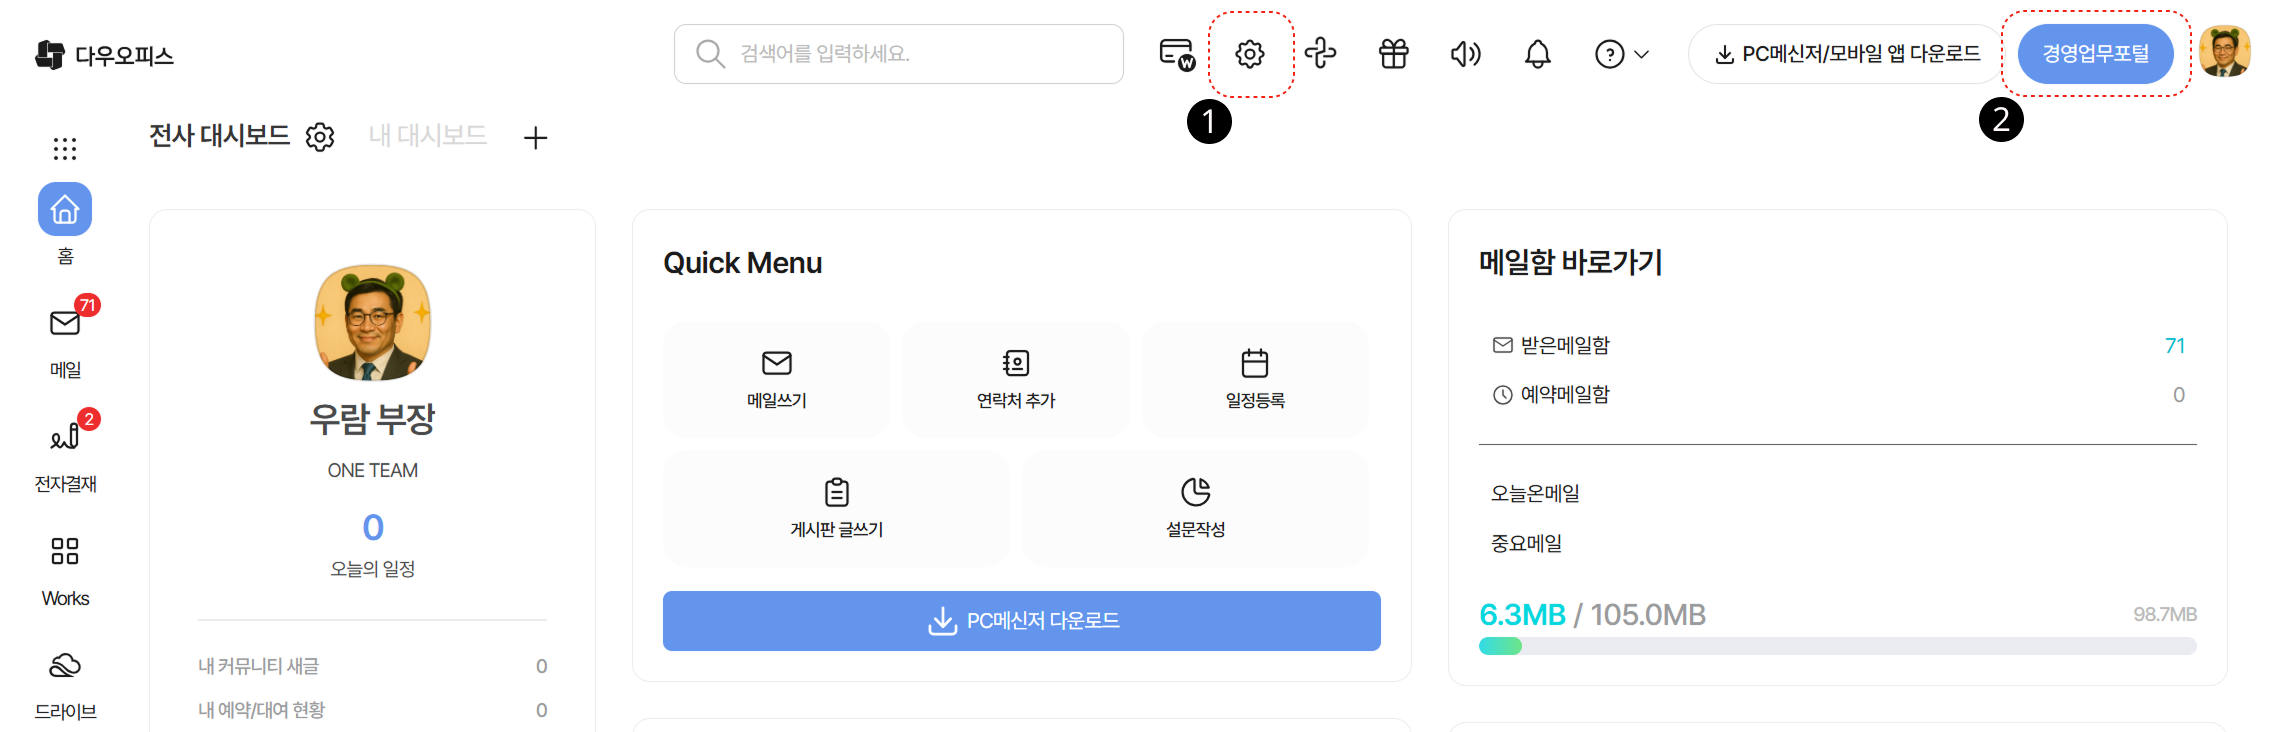The width and height of the screenshot is (2269, 732).
Task: Open 메일쓰기 in Quick Menu
Action: tap(776, 379)
